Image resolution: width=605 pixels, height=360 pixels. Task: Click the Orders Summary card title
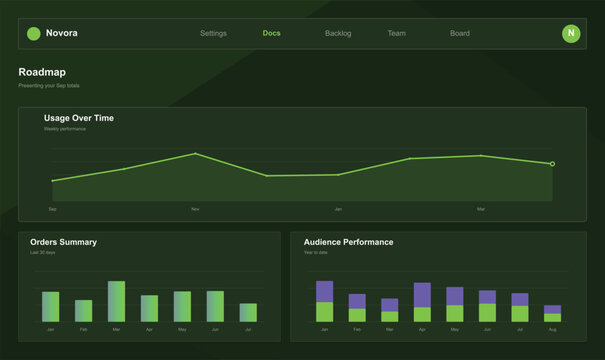[x=64, y=242]
